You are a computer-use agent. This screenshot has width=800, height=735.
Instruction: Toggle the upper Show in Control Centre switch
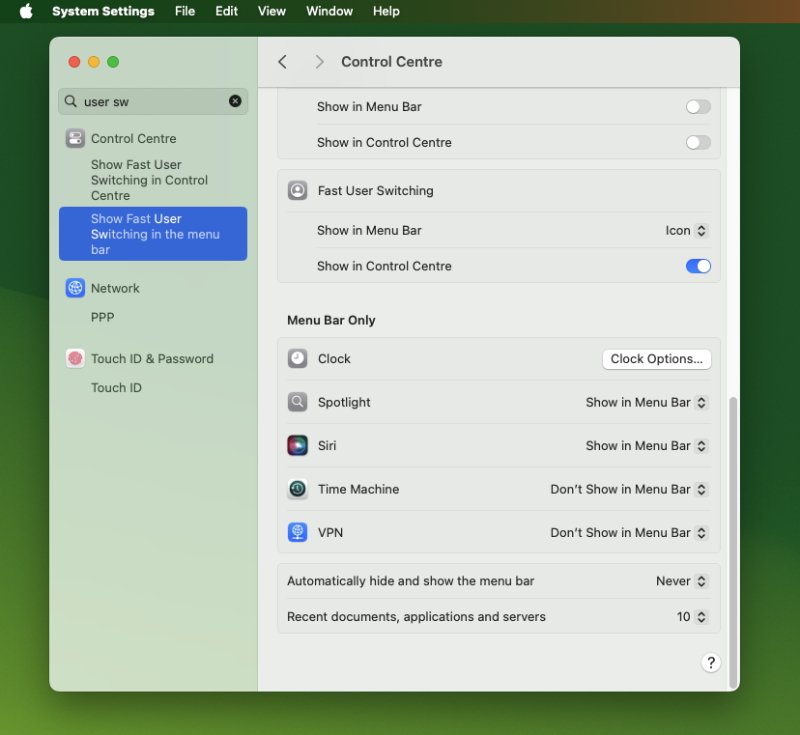point(698,143)
